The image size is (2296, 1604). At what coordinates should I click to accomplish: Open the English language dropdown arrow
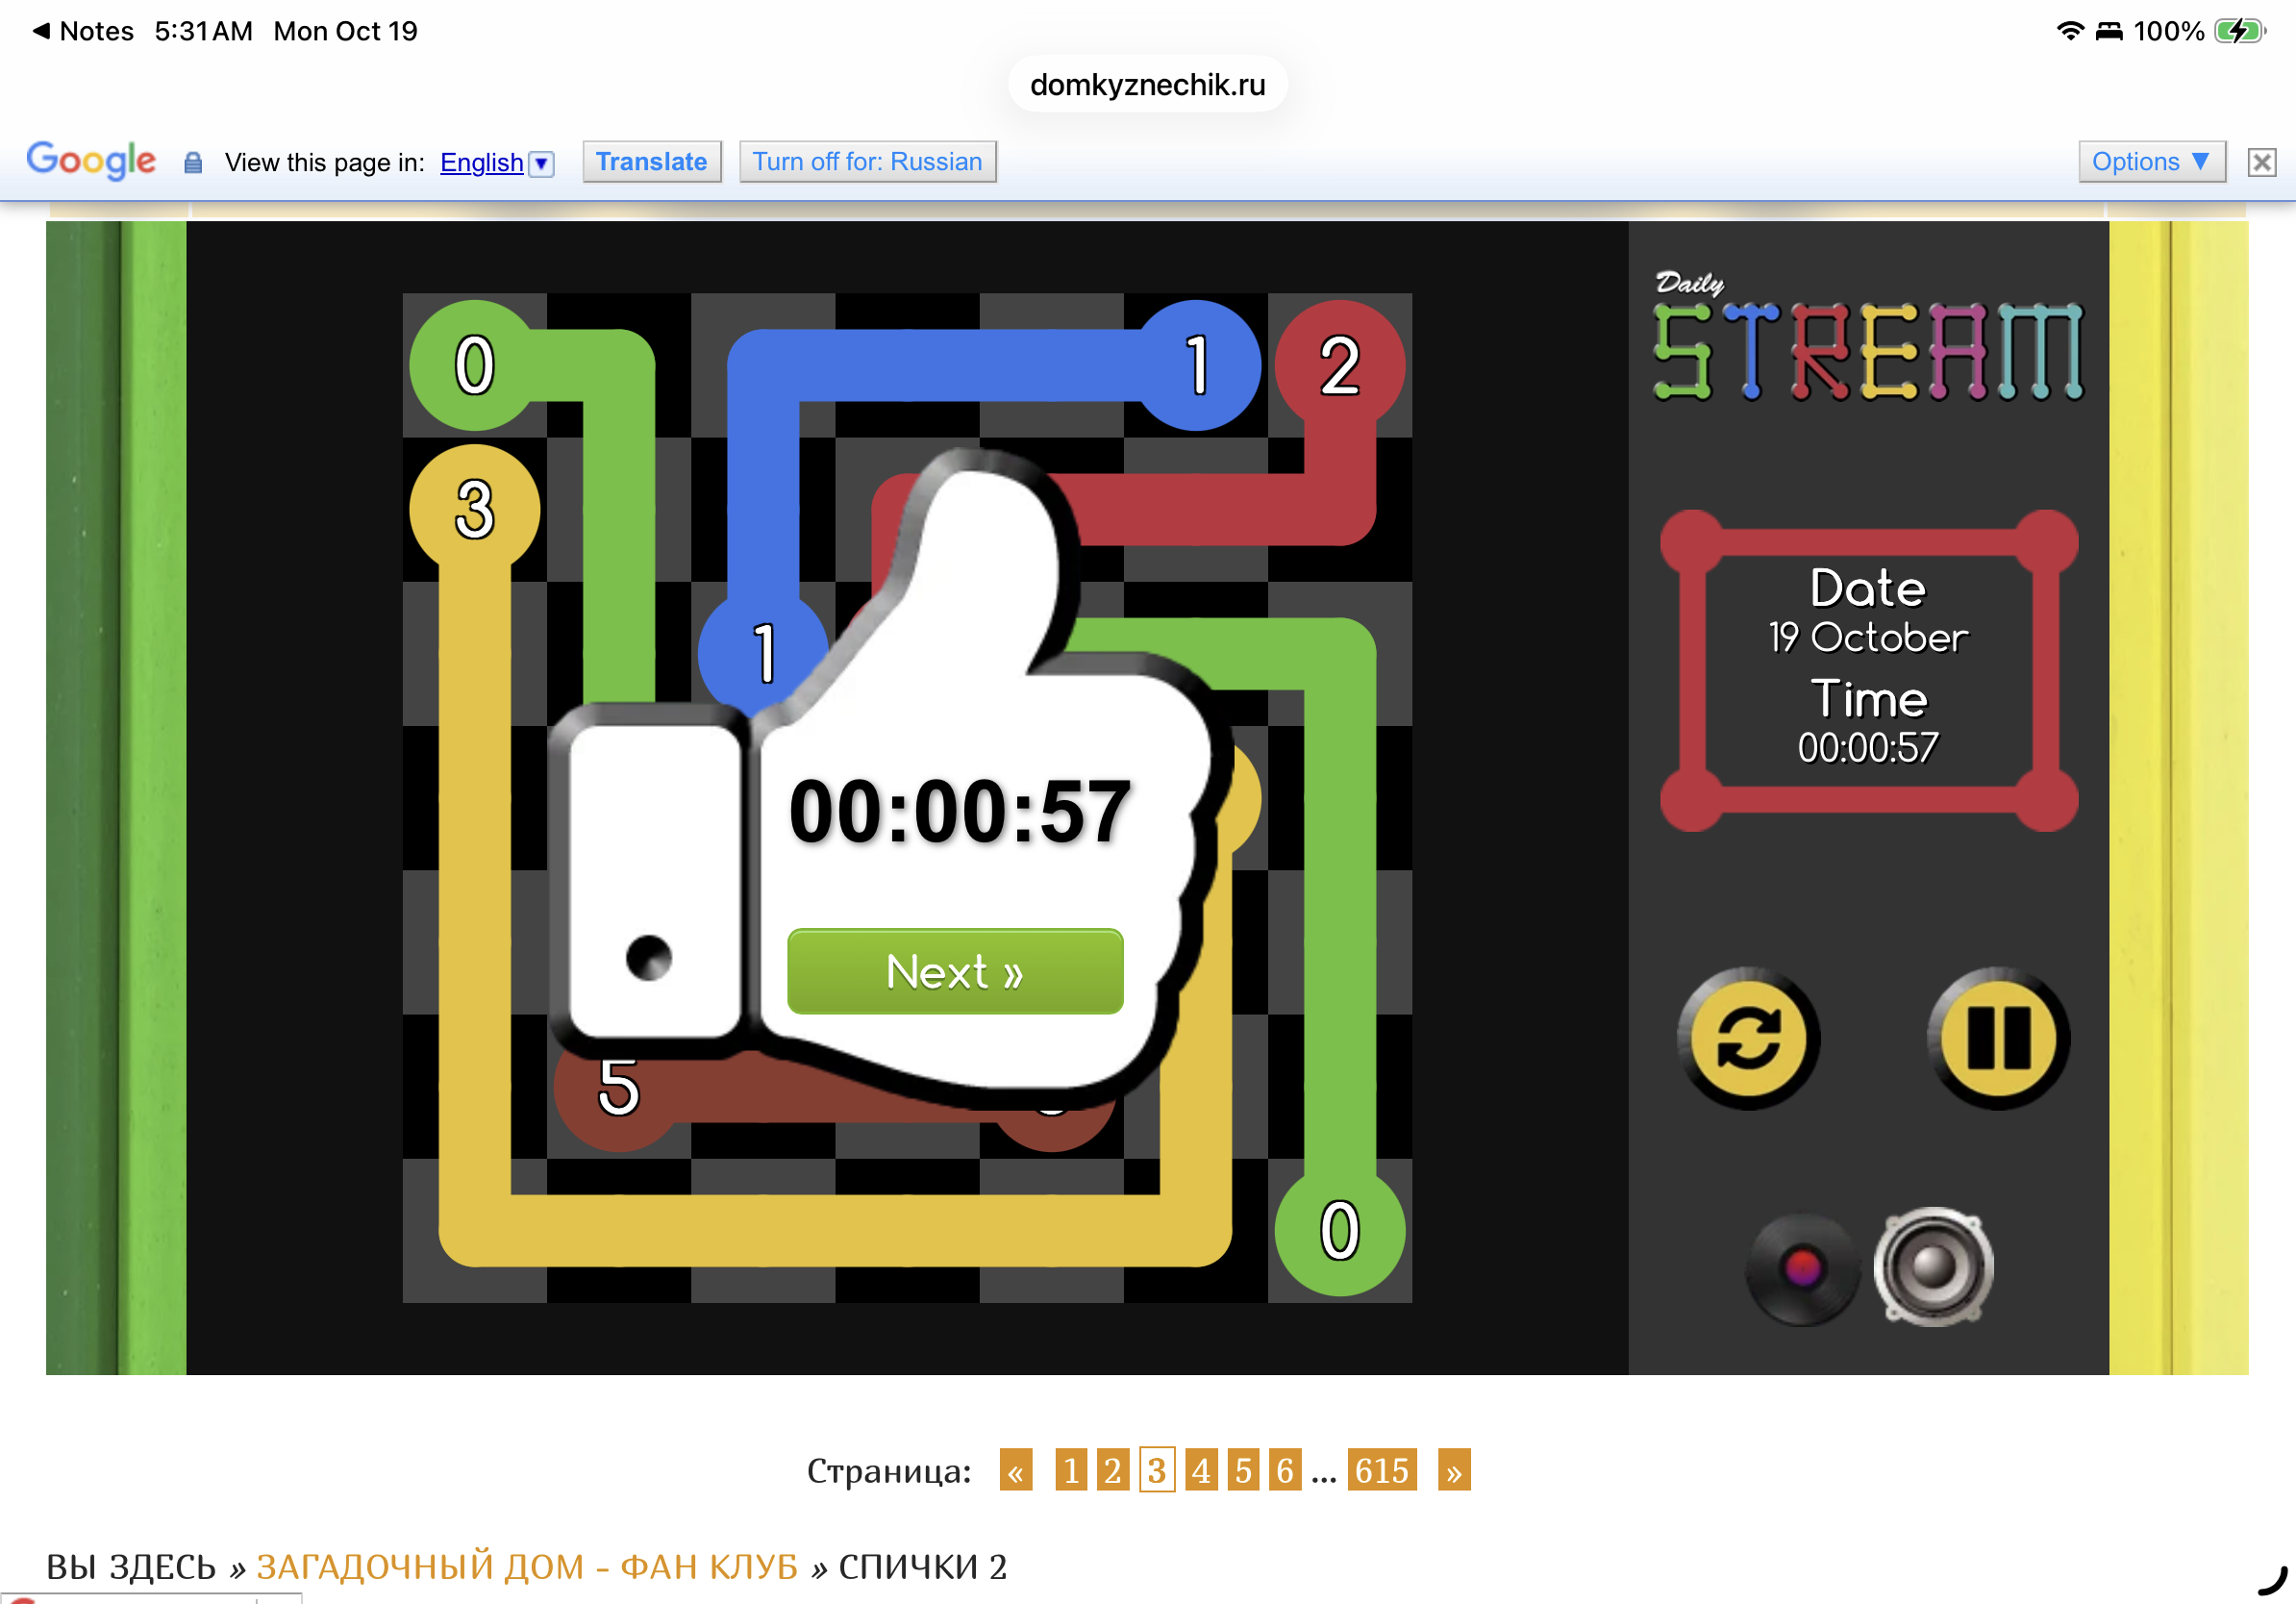click(541, 163)
